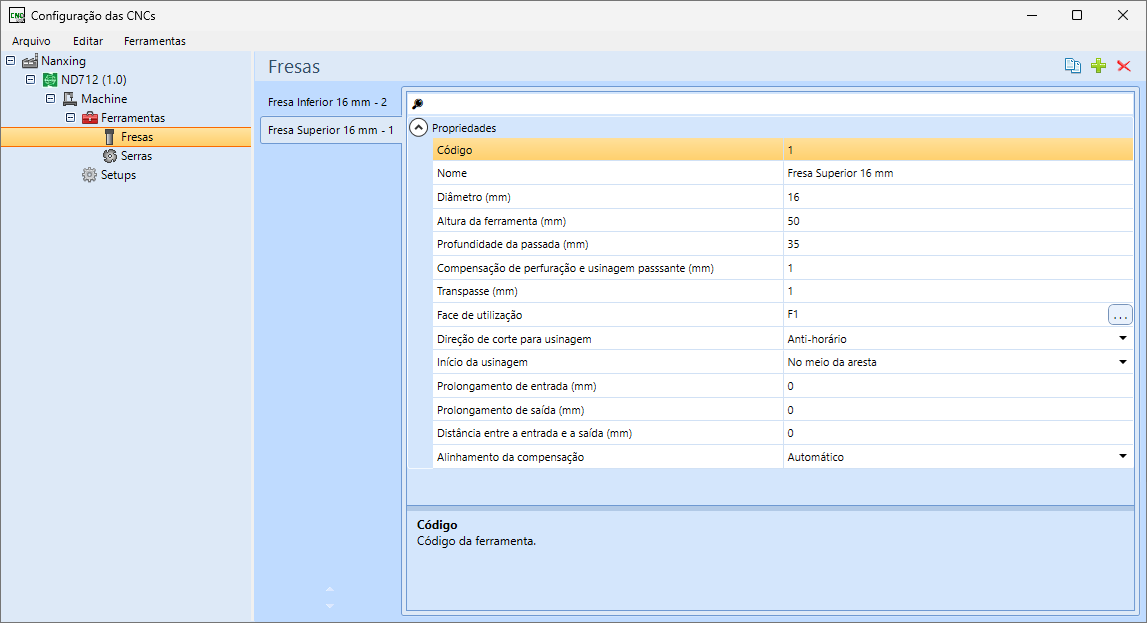Open the Ferramentas menu in the menu bar
The height and width of the screenshot is (623, 1147).
point(155,41)
